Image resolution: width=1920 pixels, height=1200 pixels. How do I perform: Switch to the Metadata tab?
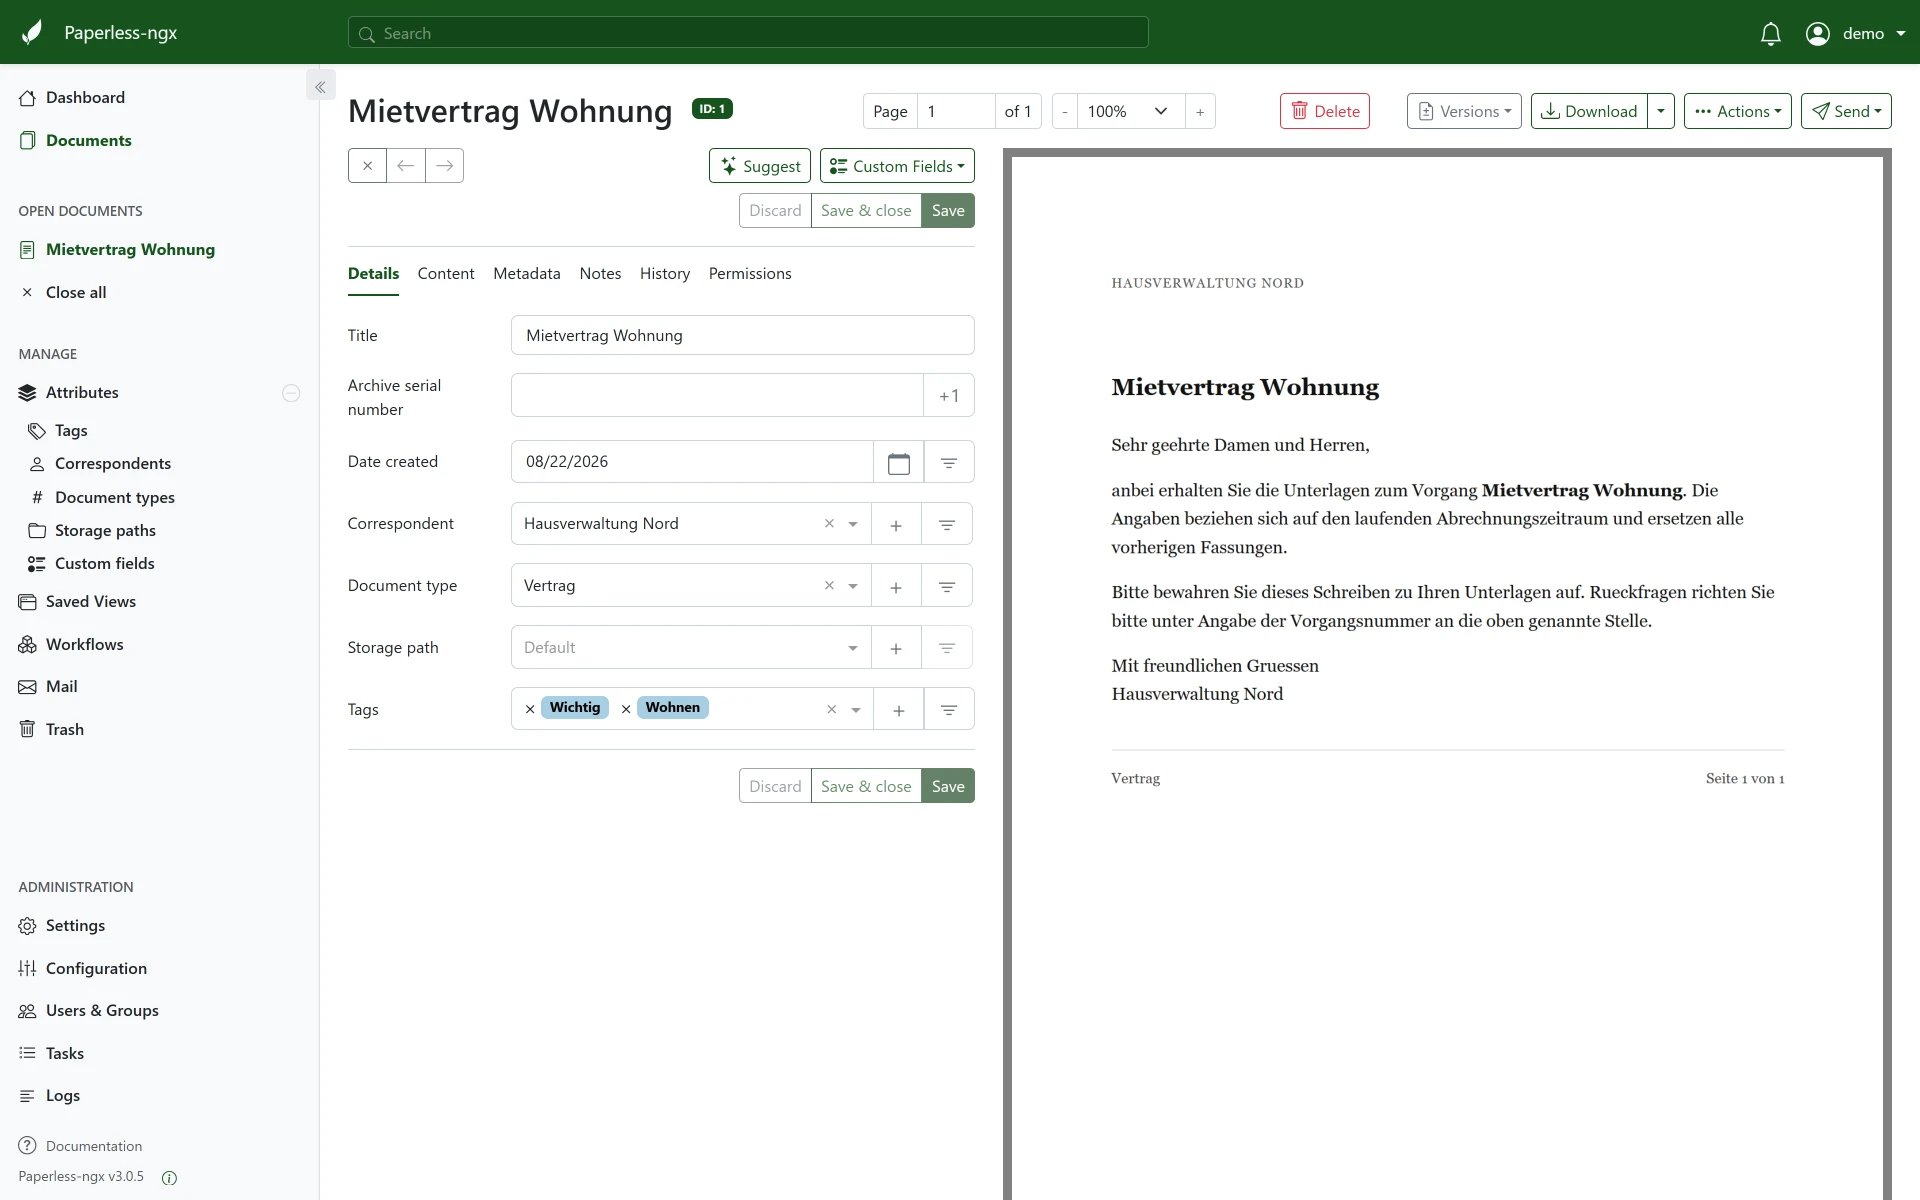527,274
